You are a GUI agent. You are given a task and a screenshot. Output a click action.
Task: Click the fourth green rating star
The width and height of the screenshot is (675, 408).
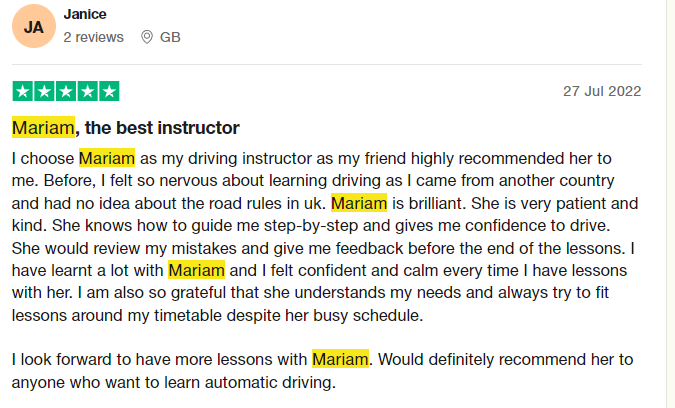[87, 91]
